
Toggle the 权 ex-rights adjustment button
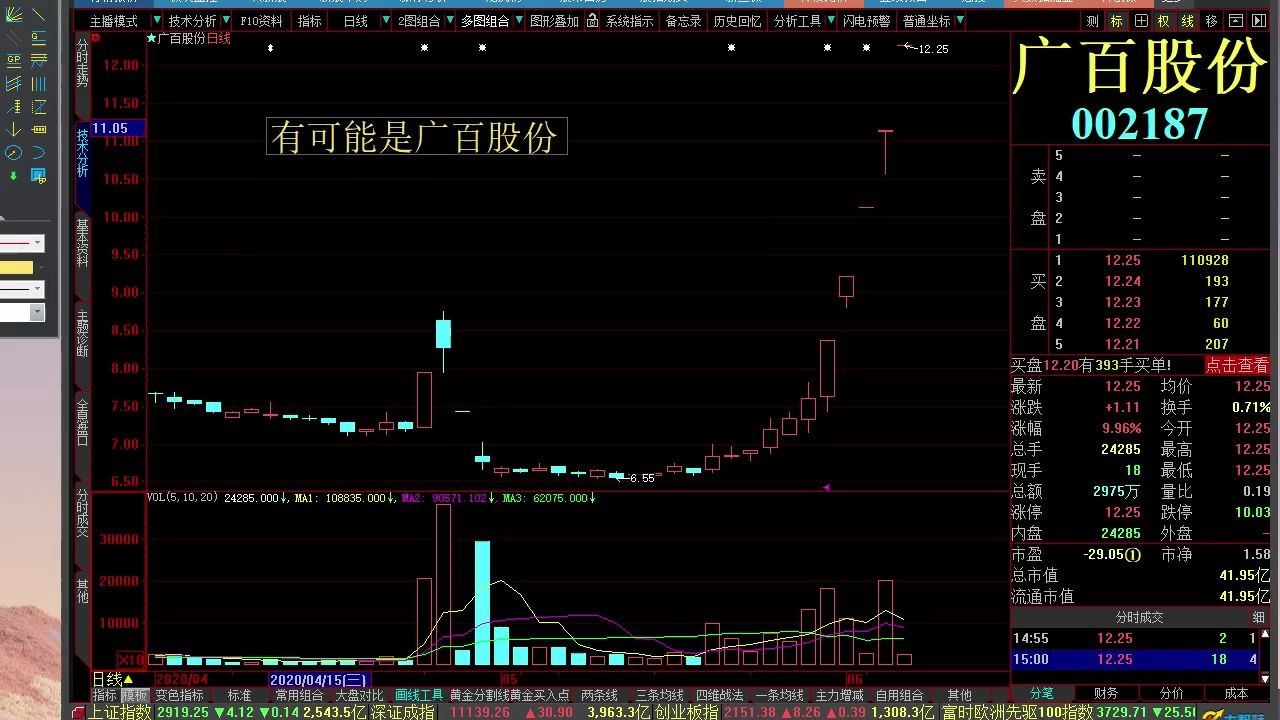click(x=1164, y=21)
